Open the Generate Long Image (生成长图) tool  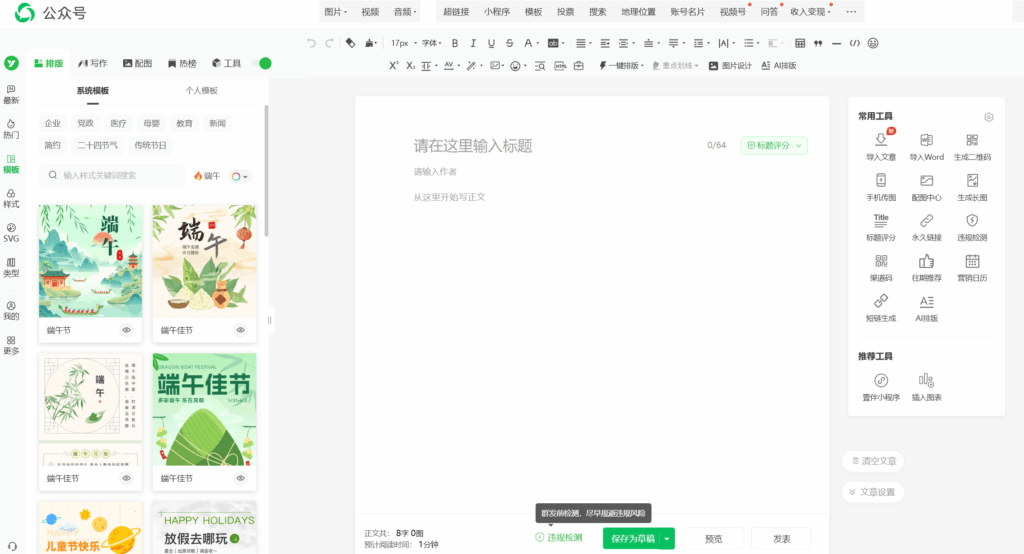point(972,187)
